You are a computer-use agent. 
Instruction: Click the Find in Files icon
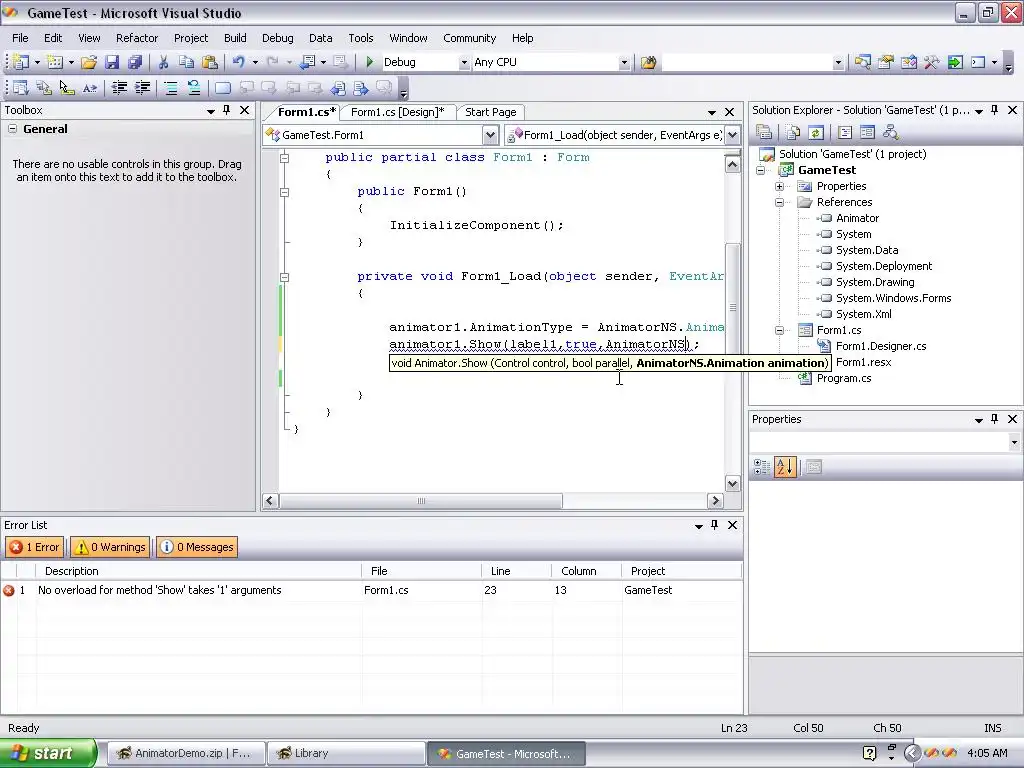point(648,62)
